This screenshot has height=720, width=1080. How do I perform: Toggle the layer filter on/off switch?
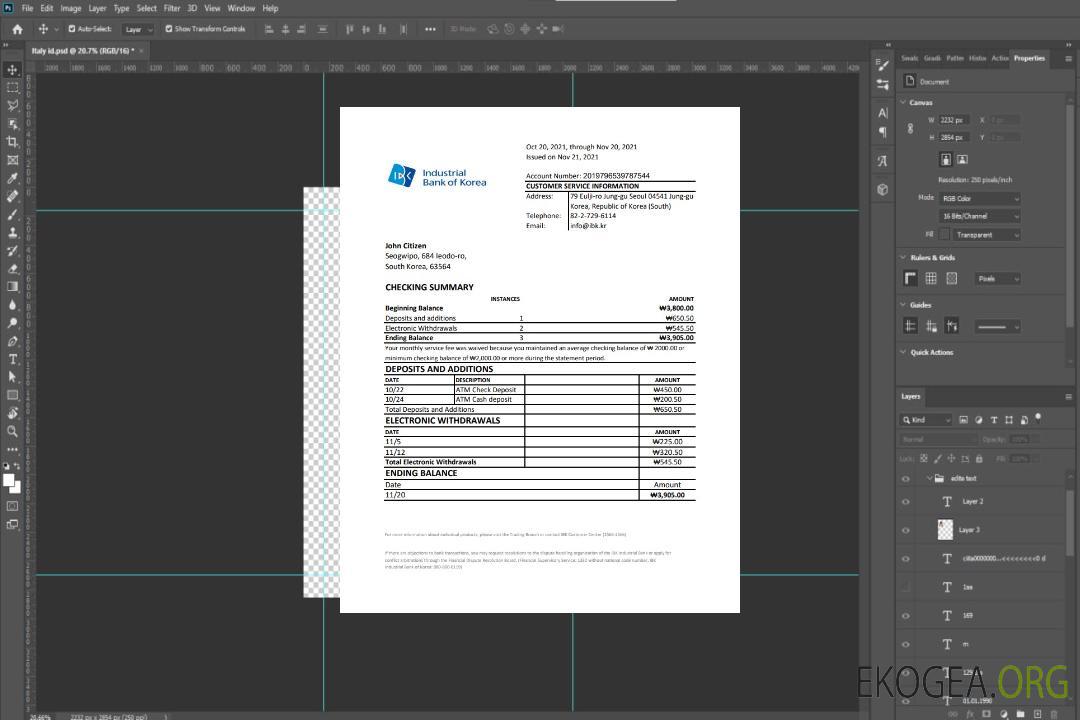click(1038, 418)
